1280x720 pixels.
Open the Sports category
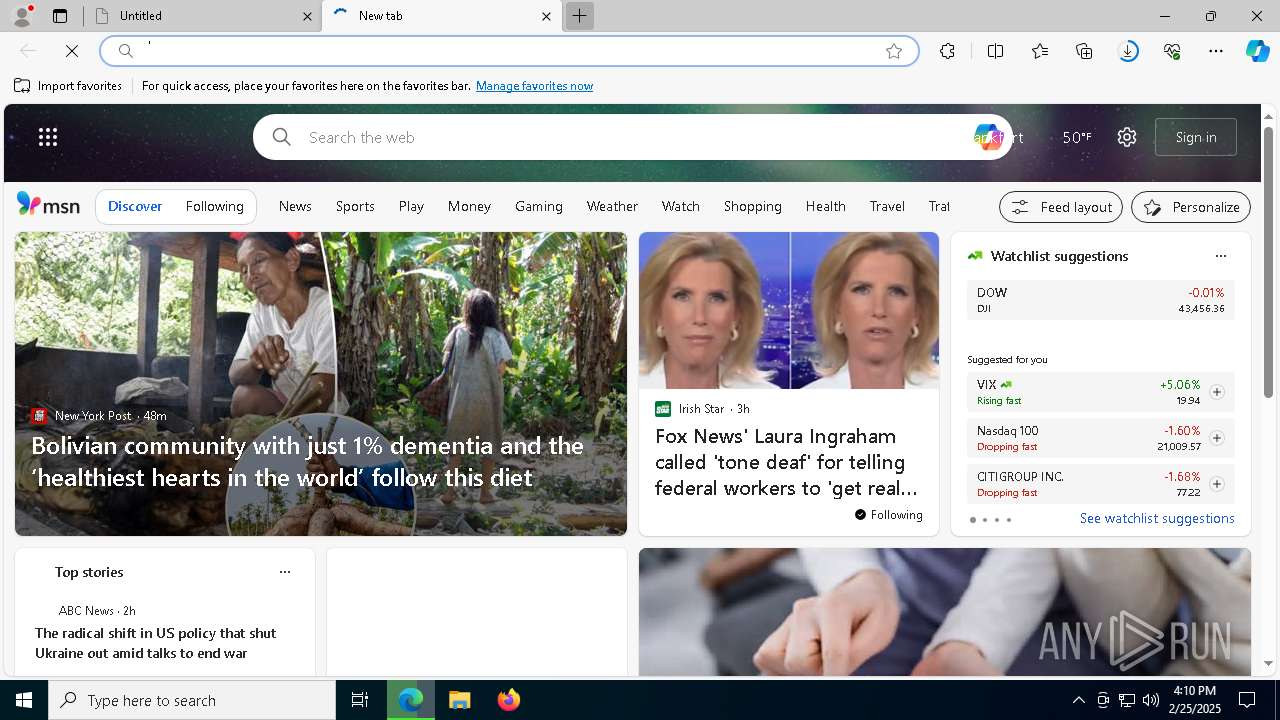pyautogui.click(x=355, y=206)
